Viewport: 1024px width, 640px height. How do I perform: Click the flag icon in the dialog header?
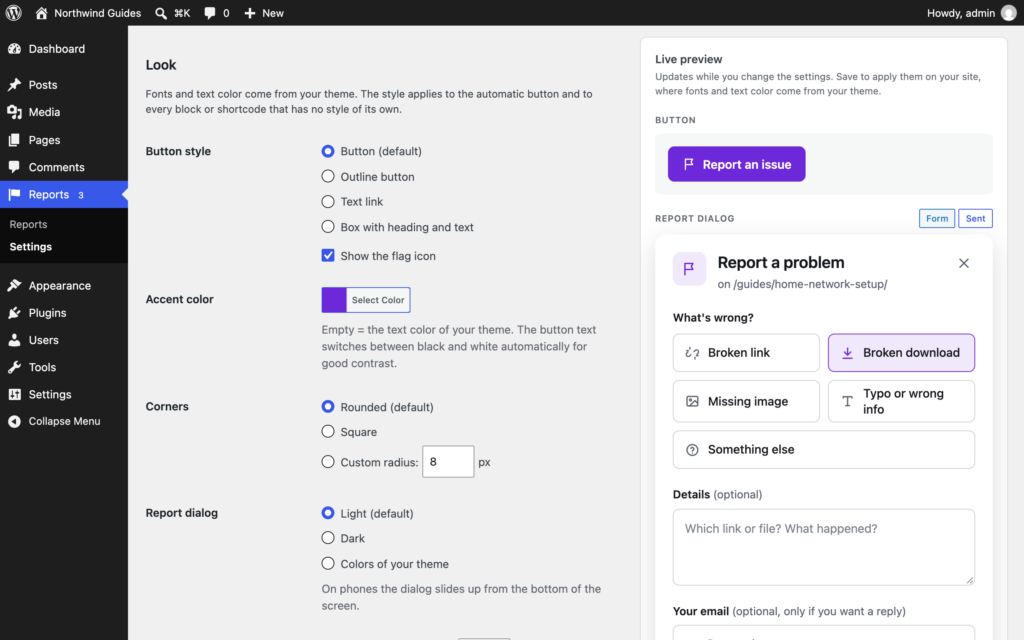click(x=689, y=268)
